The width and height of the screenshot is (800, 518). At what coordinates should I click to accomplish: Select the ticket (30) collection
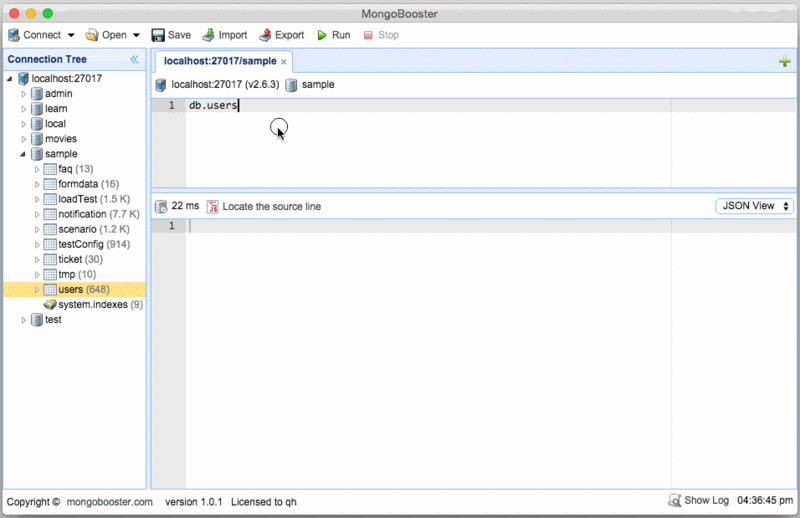pyautogui.click(x=80, y=259)
